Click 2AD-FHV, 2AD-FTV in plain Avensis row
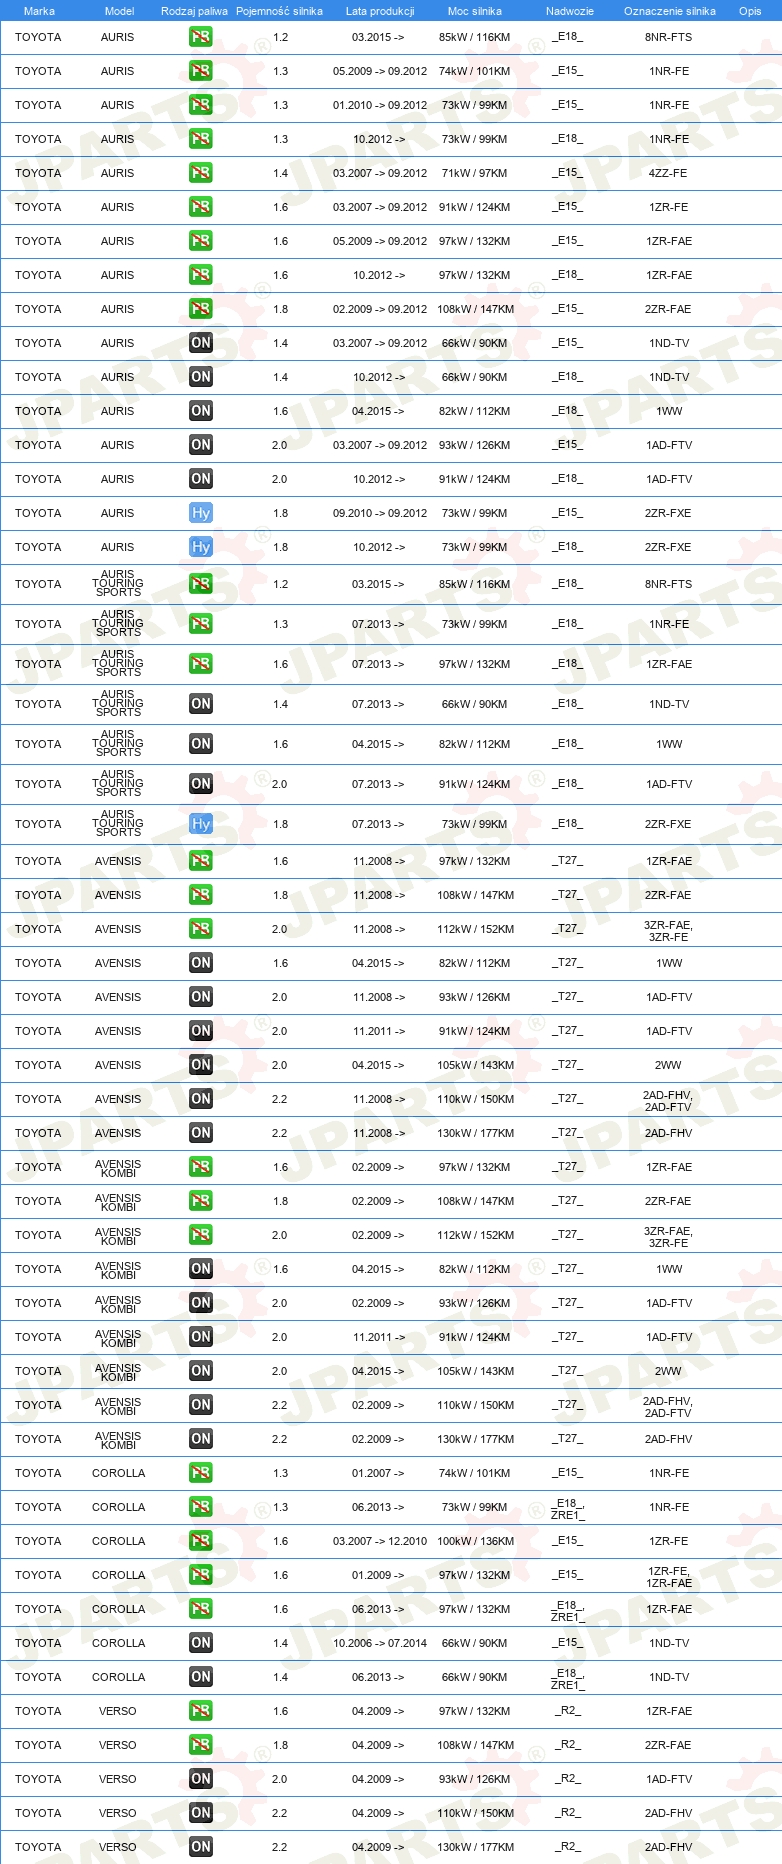 pyautogui.click(x=668, y=1099)
